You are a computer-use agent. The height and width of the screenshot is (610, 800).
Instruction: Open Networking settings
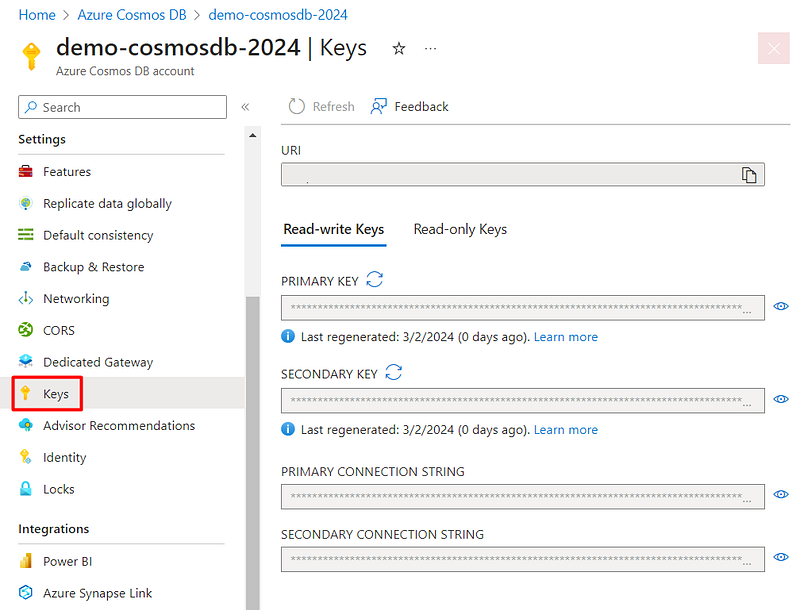(x=76, y=299)
